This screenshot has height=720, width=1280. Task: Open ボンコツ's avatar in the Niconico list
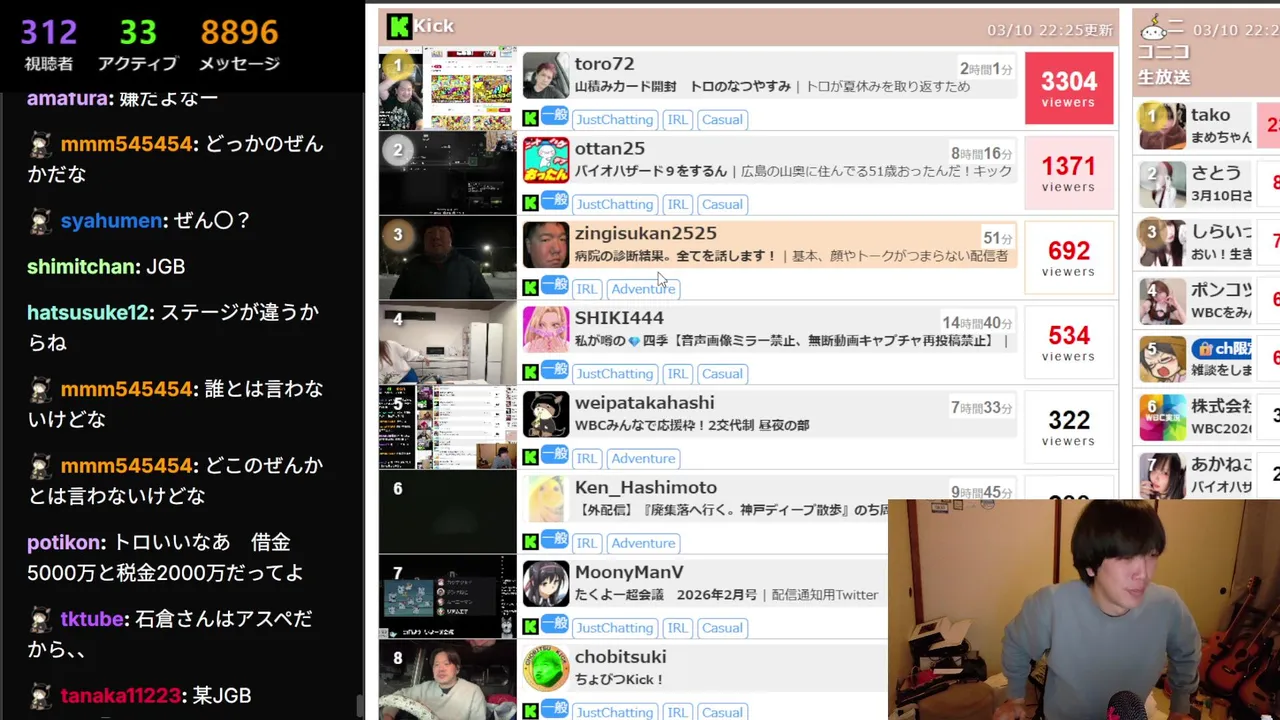[1162, 299]
